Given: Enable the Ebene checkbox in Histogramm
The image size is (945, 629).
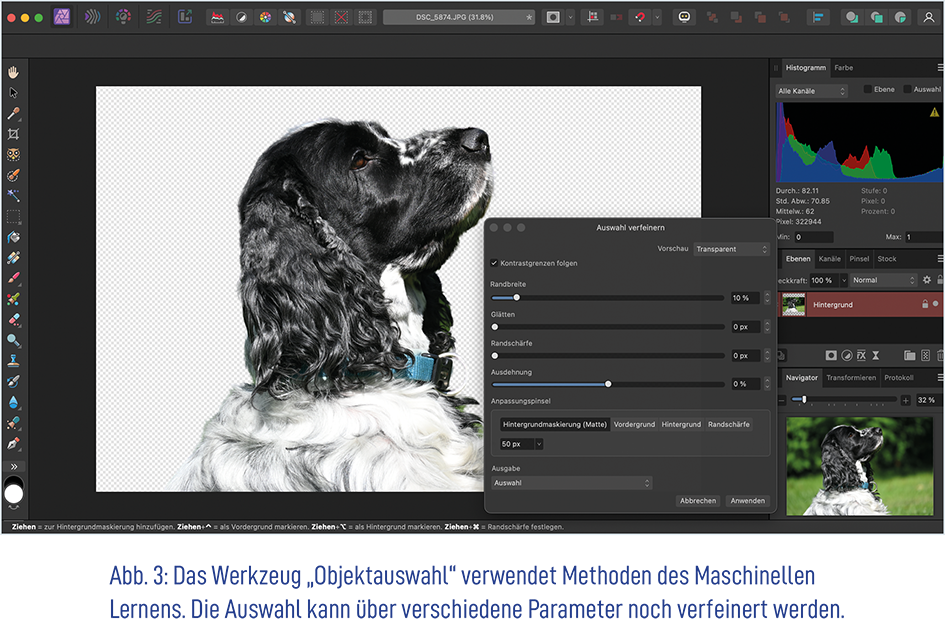Looking at the screenshot, I should tap(868, 90).
